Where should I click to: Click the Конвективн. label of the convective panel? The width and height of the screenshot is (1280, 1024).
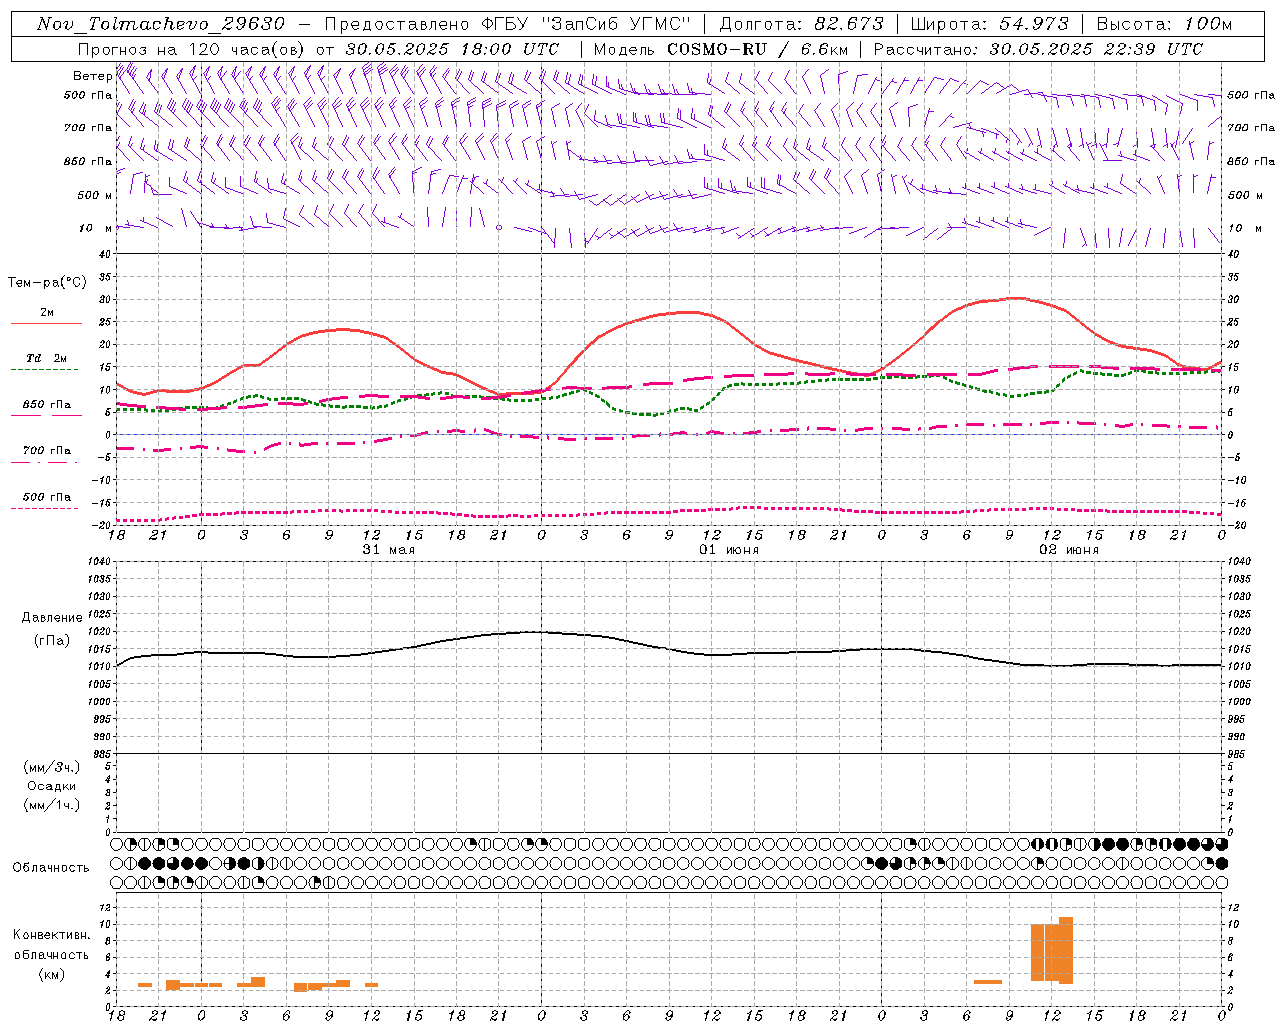point(52,935)
